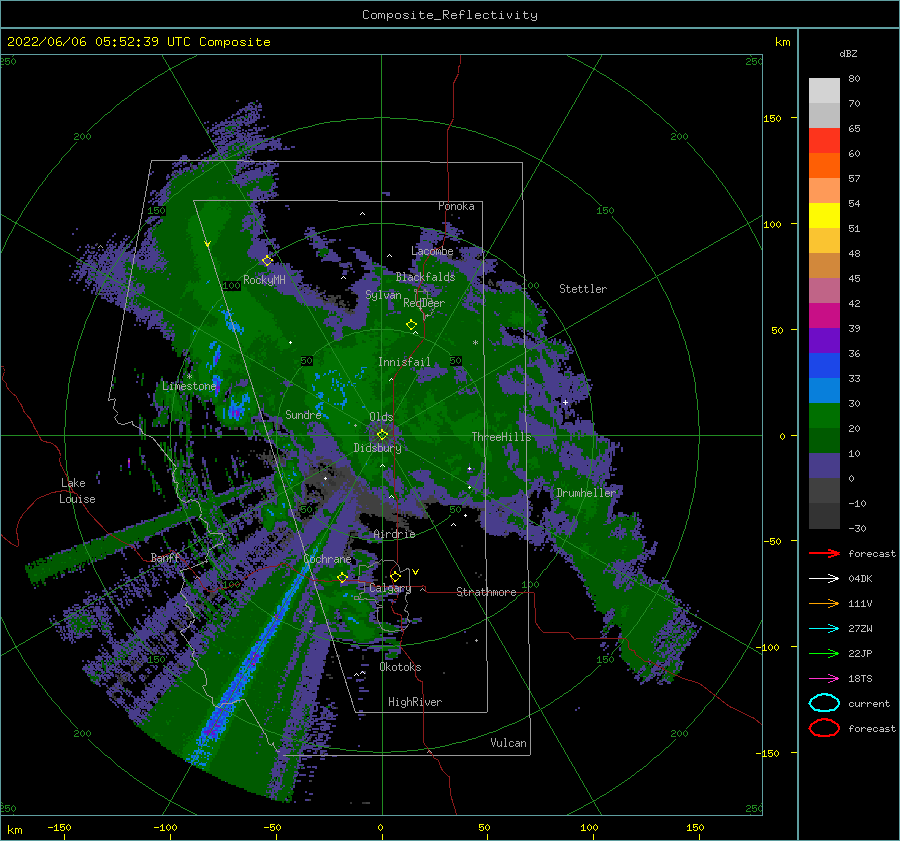Click the RockyMH label on map
Screen dimensions: 900x841
point(264,280)
